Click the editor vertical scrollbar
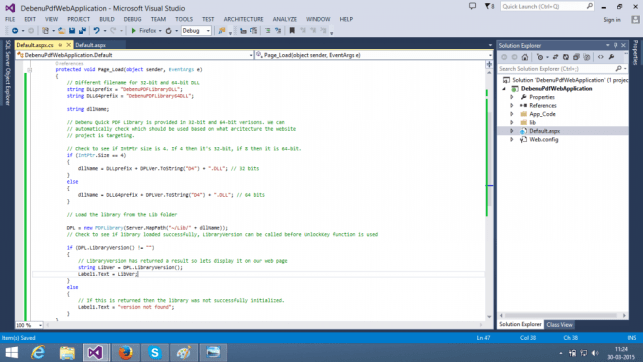 [x=489, y=194]
